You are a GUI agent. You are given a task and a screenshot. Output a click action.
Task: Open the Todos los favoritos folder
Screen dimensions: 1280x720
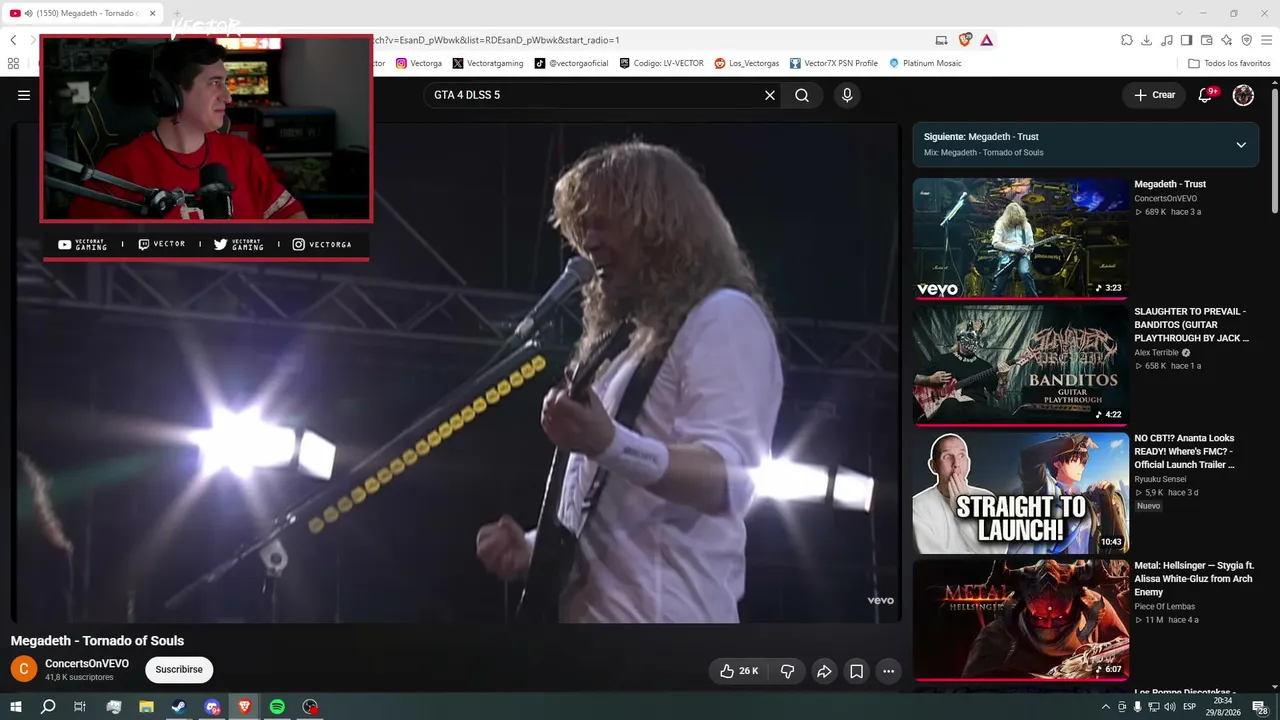pyautogui.click(x=1229, y=63)
